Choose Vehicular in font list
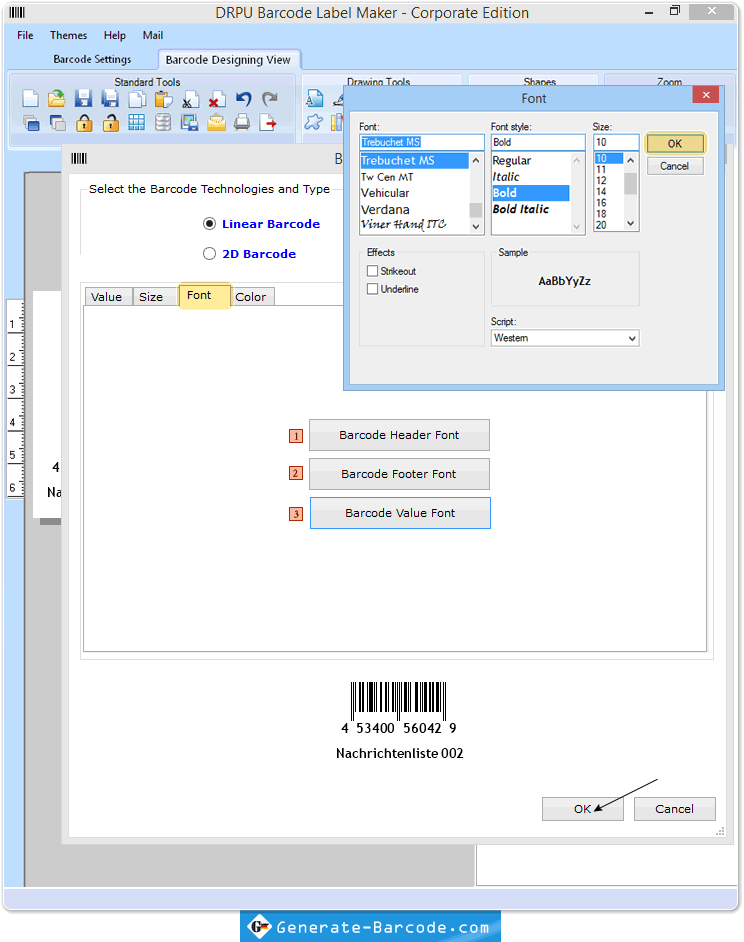 (414, 193)
